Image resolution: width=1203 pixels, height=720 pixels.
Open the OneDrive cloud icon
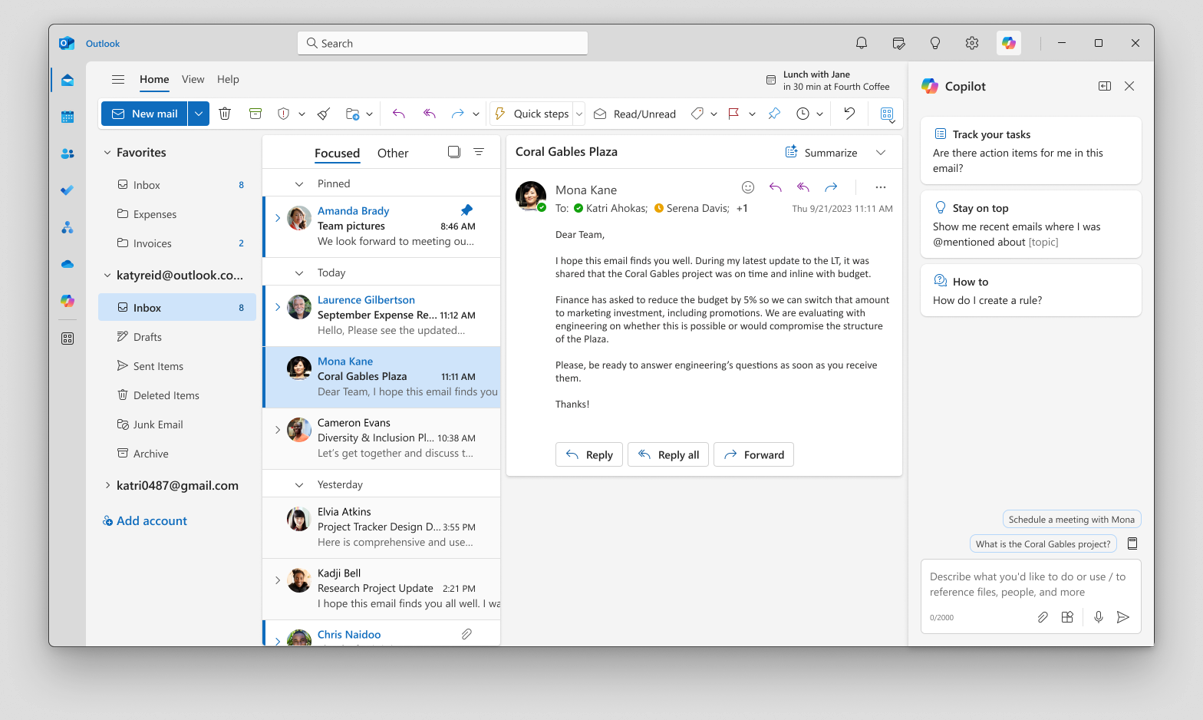(67, 264)
